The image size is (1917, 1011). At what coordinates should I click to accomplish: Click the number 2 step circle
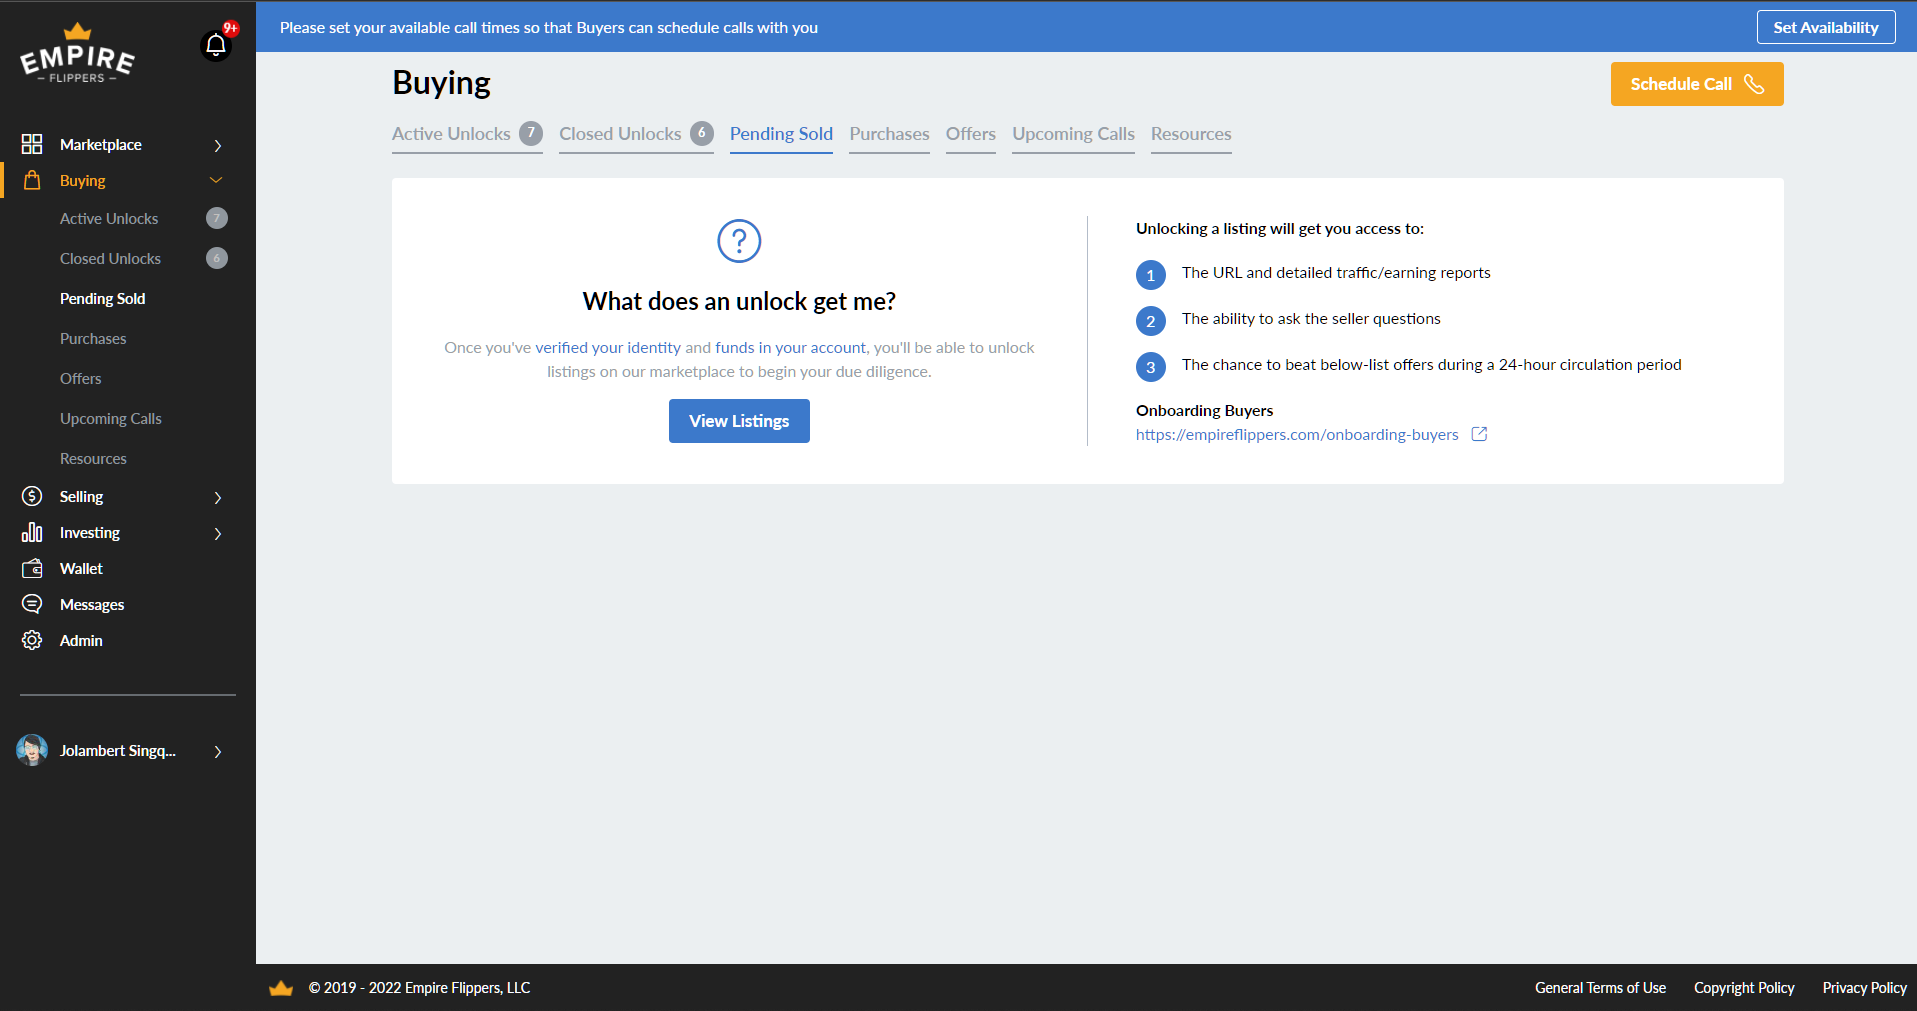1151,321
